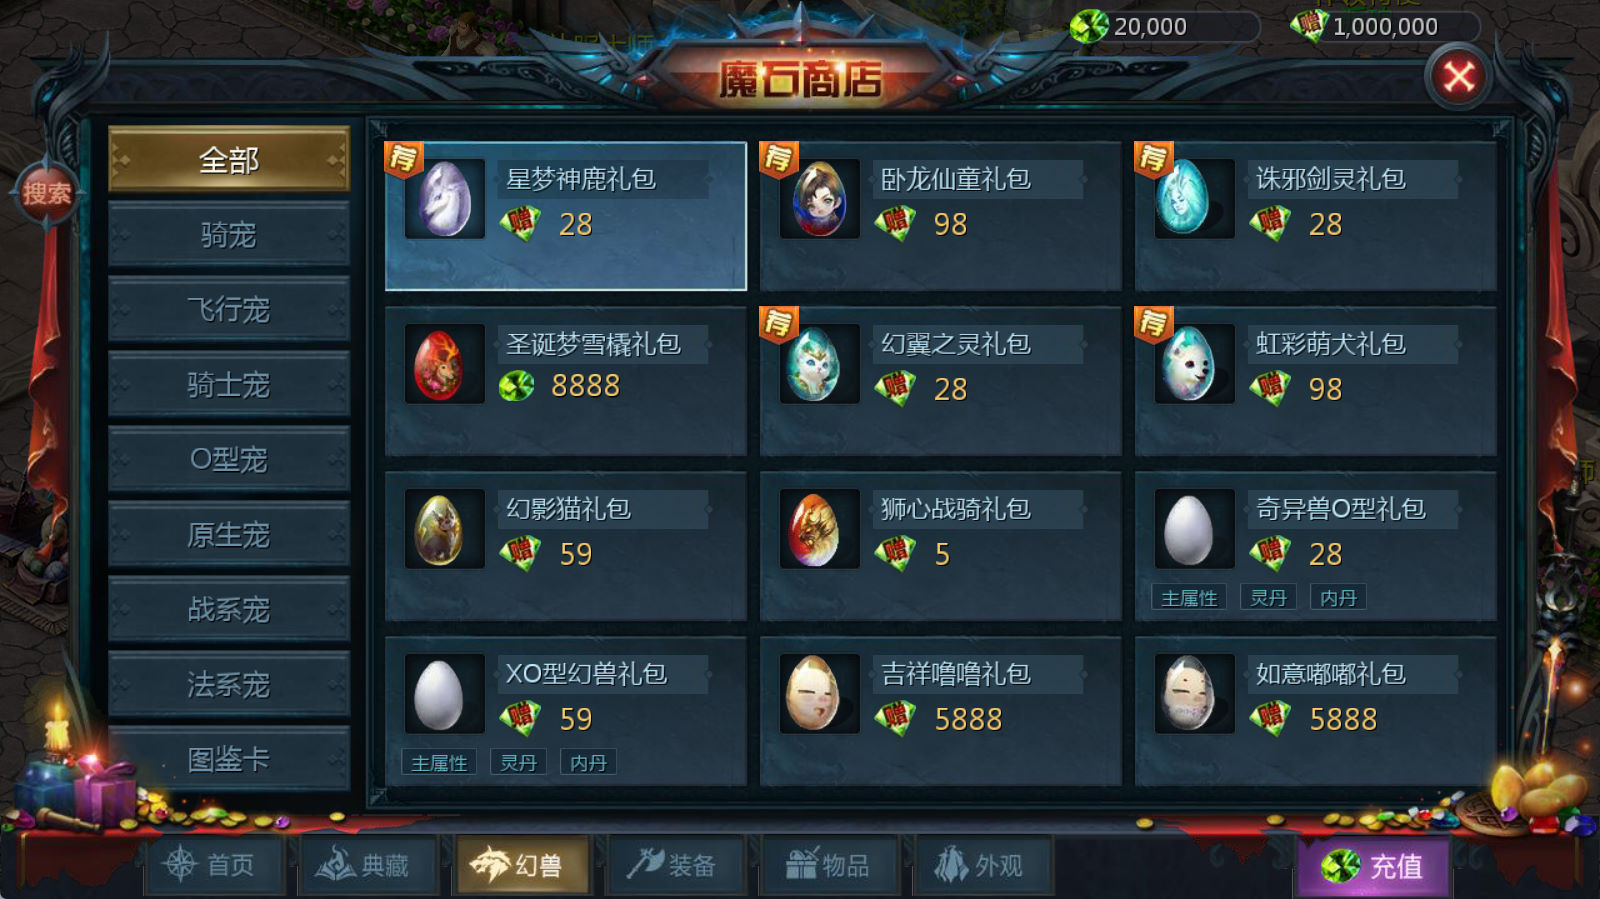Close the 魔石商店 shop window

(x=1459, y=76)
